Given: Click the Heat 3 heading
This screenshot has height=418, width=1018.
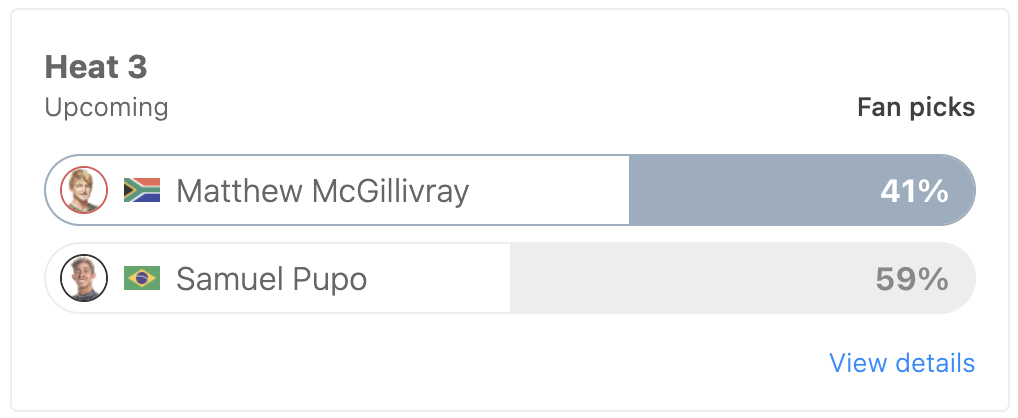Looking at the screenshot, I should pos(96,68).
